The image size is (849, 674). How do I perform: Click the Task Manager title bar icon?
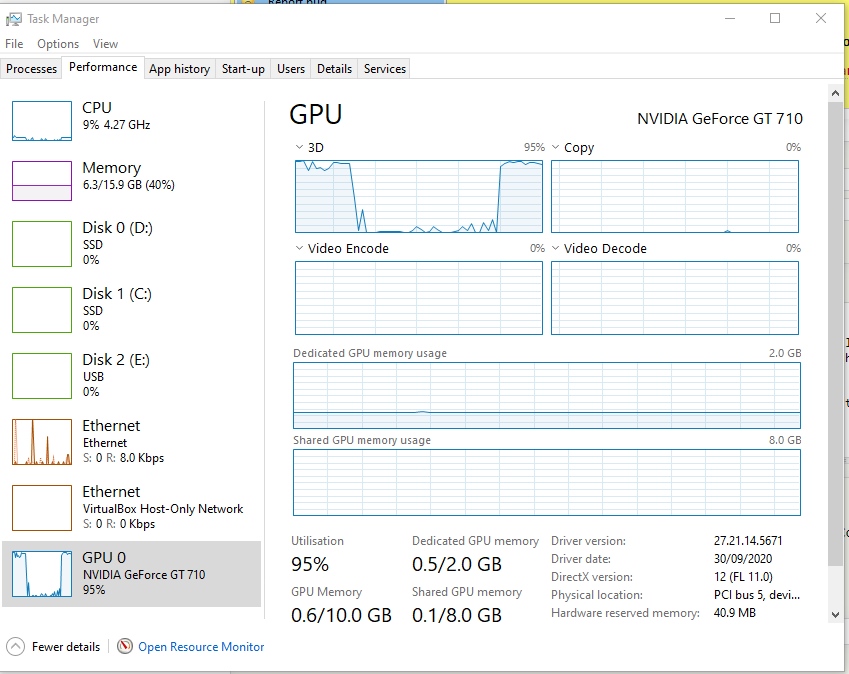pos(14,19)
